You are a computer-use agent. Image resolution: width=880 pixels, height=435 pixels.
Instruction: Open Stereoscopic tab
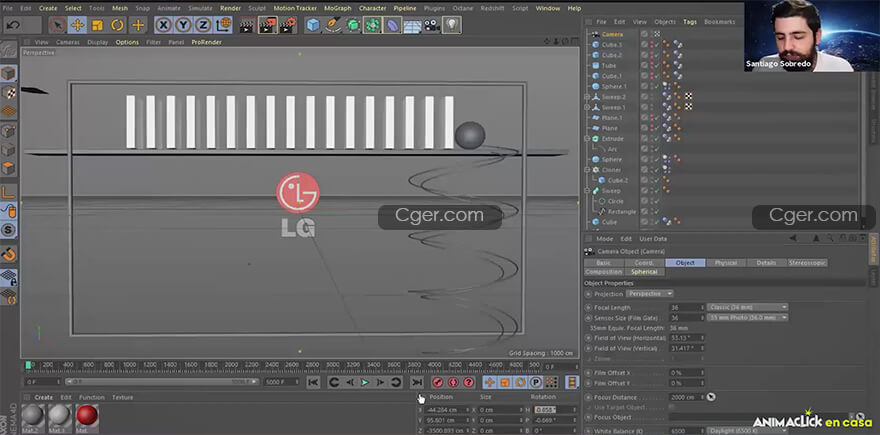point(807,263)
